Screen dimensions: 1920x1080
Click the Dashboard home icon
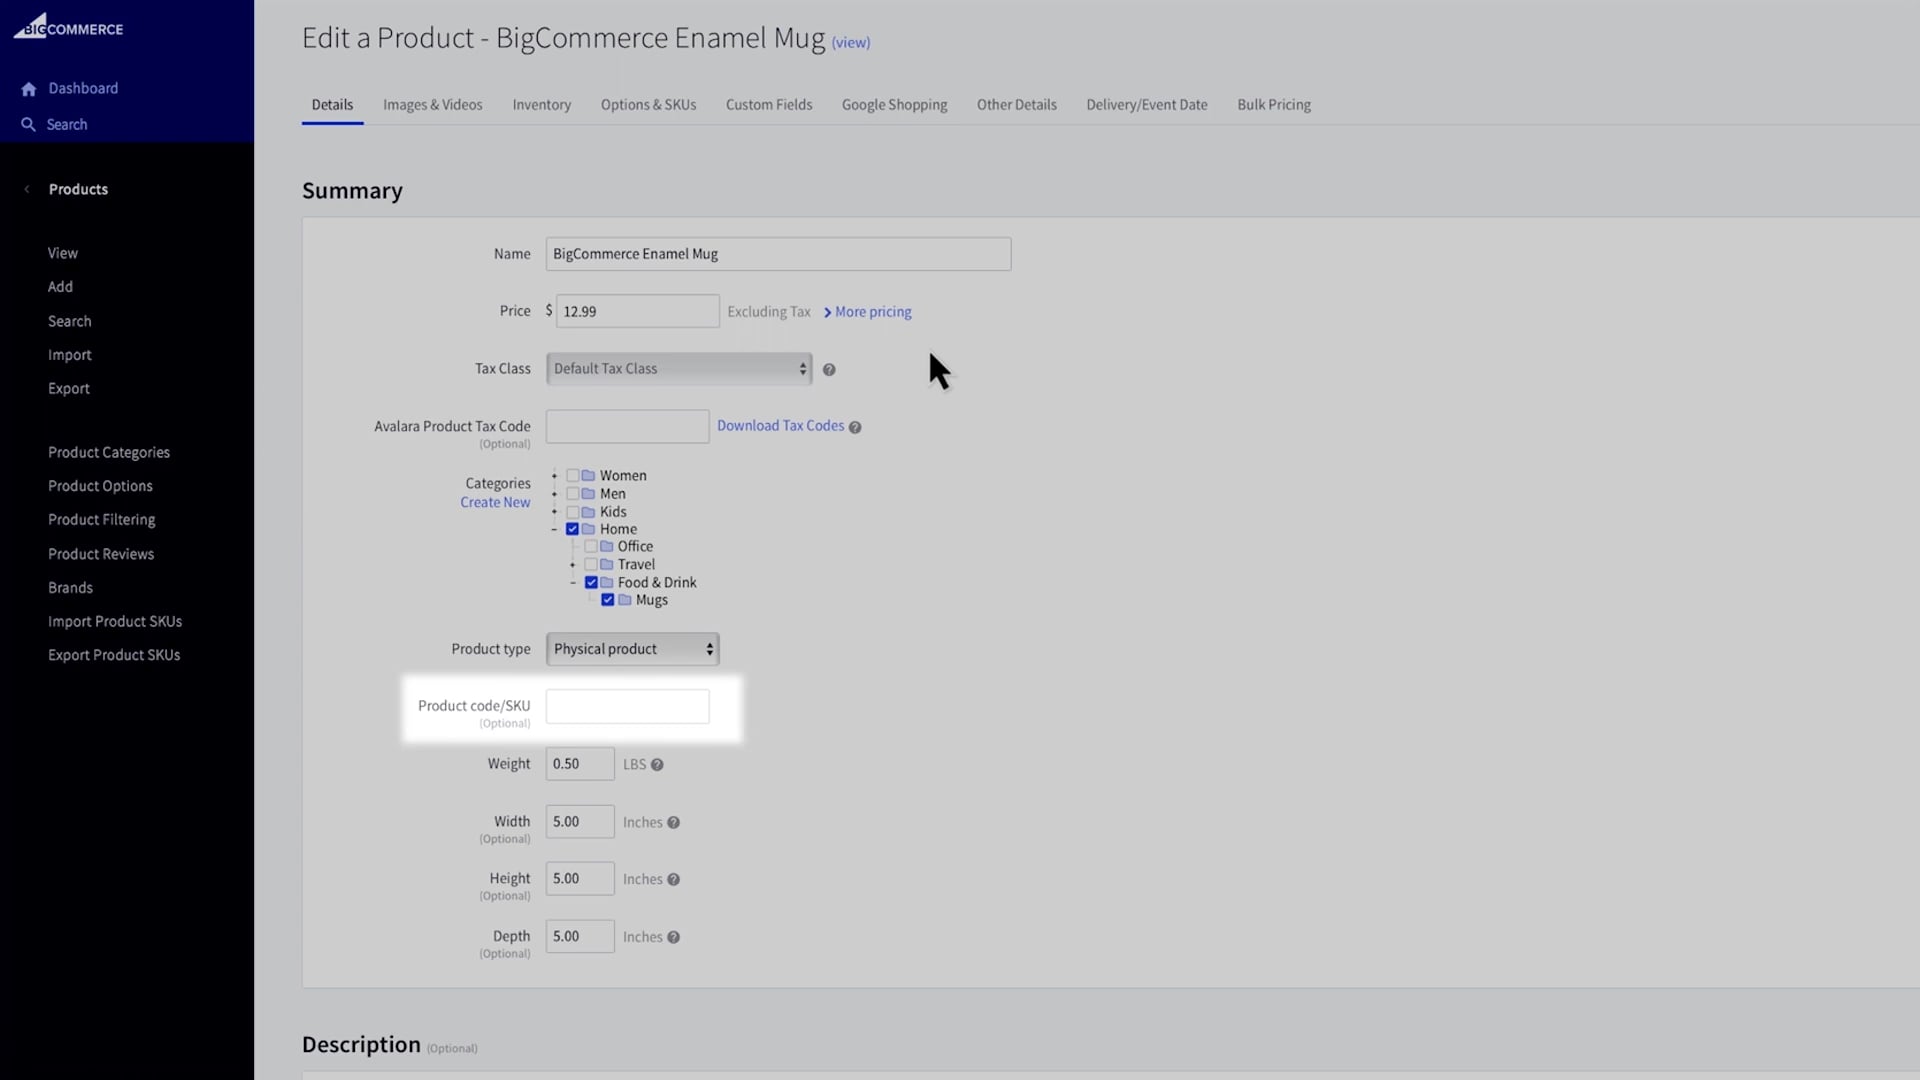coord(29,89)
